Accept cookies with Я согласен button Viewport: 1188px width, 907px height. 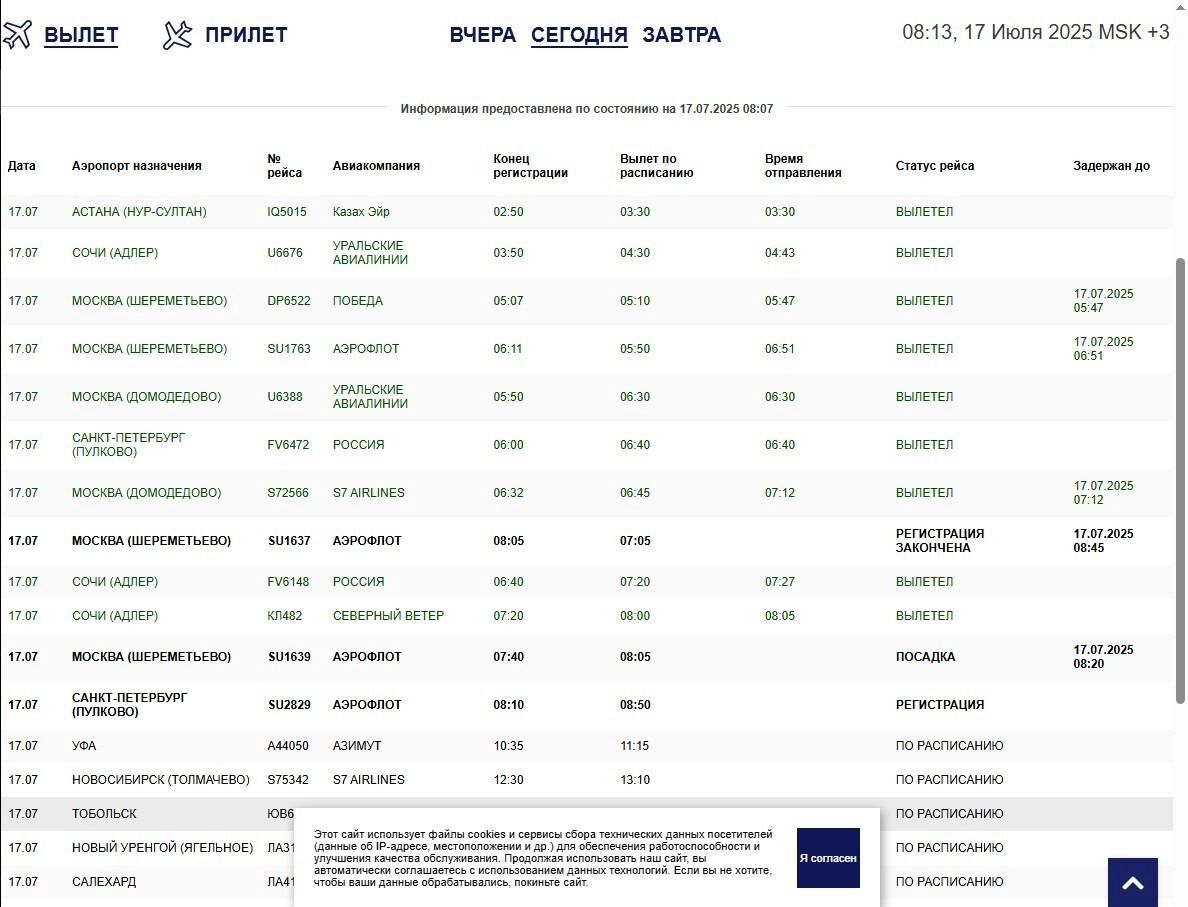click(x=827, y=858)
